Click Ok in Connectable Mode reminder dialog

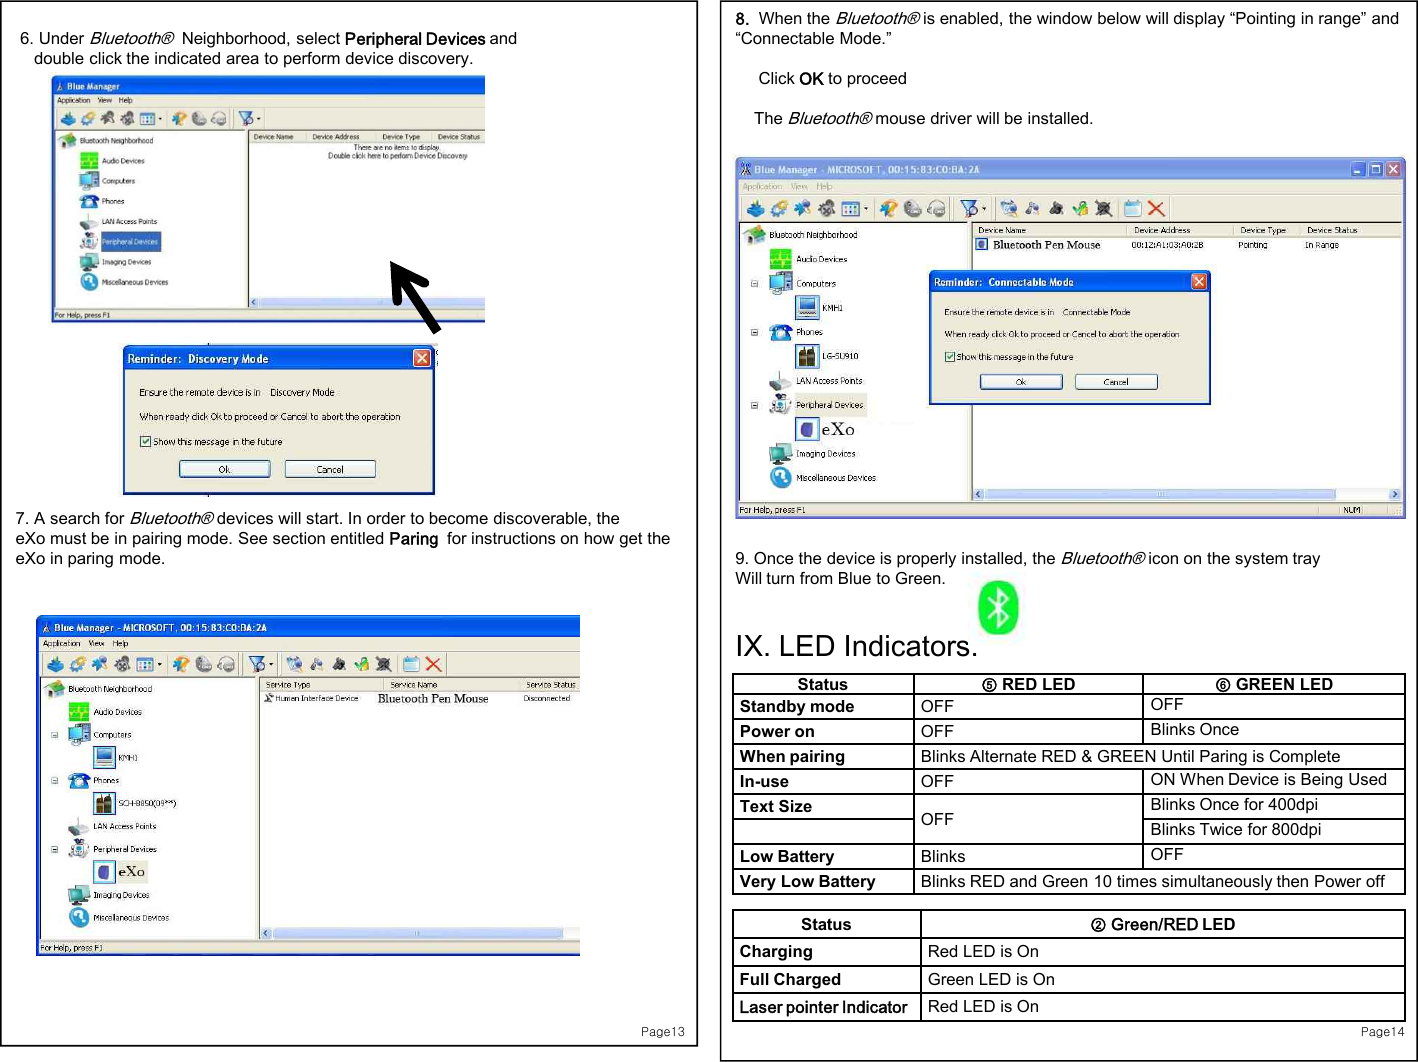click(x=1021, y=382)
